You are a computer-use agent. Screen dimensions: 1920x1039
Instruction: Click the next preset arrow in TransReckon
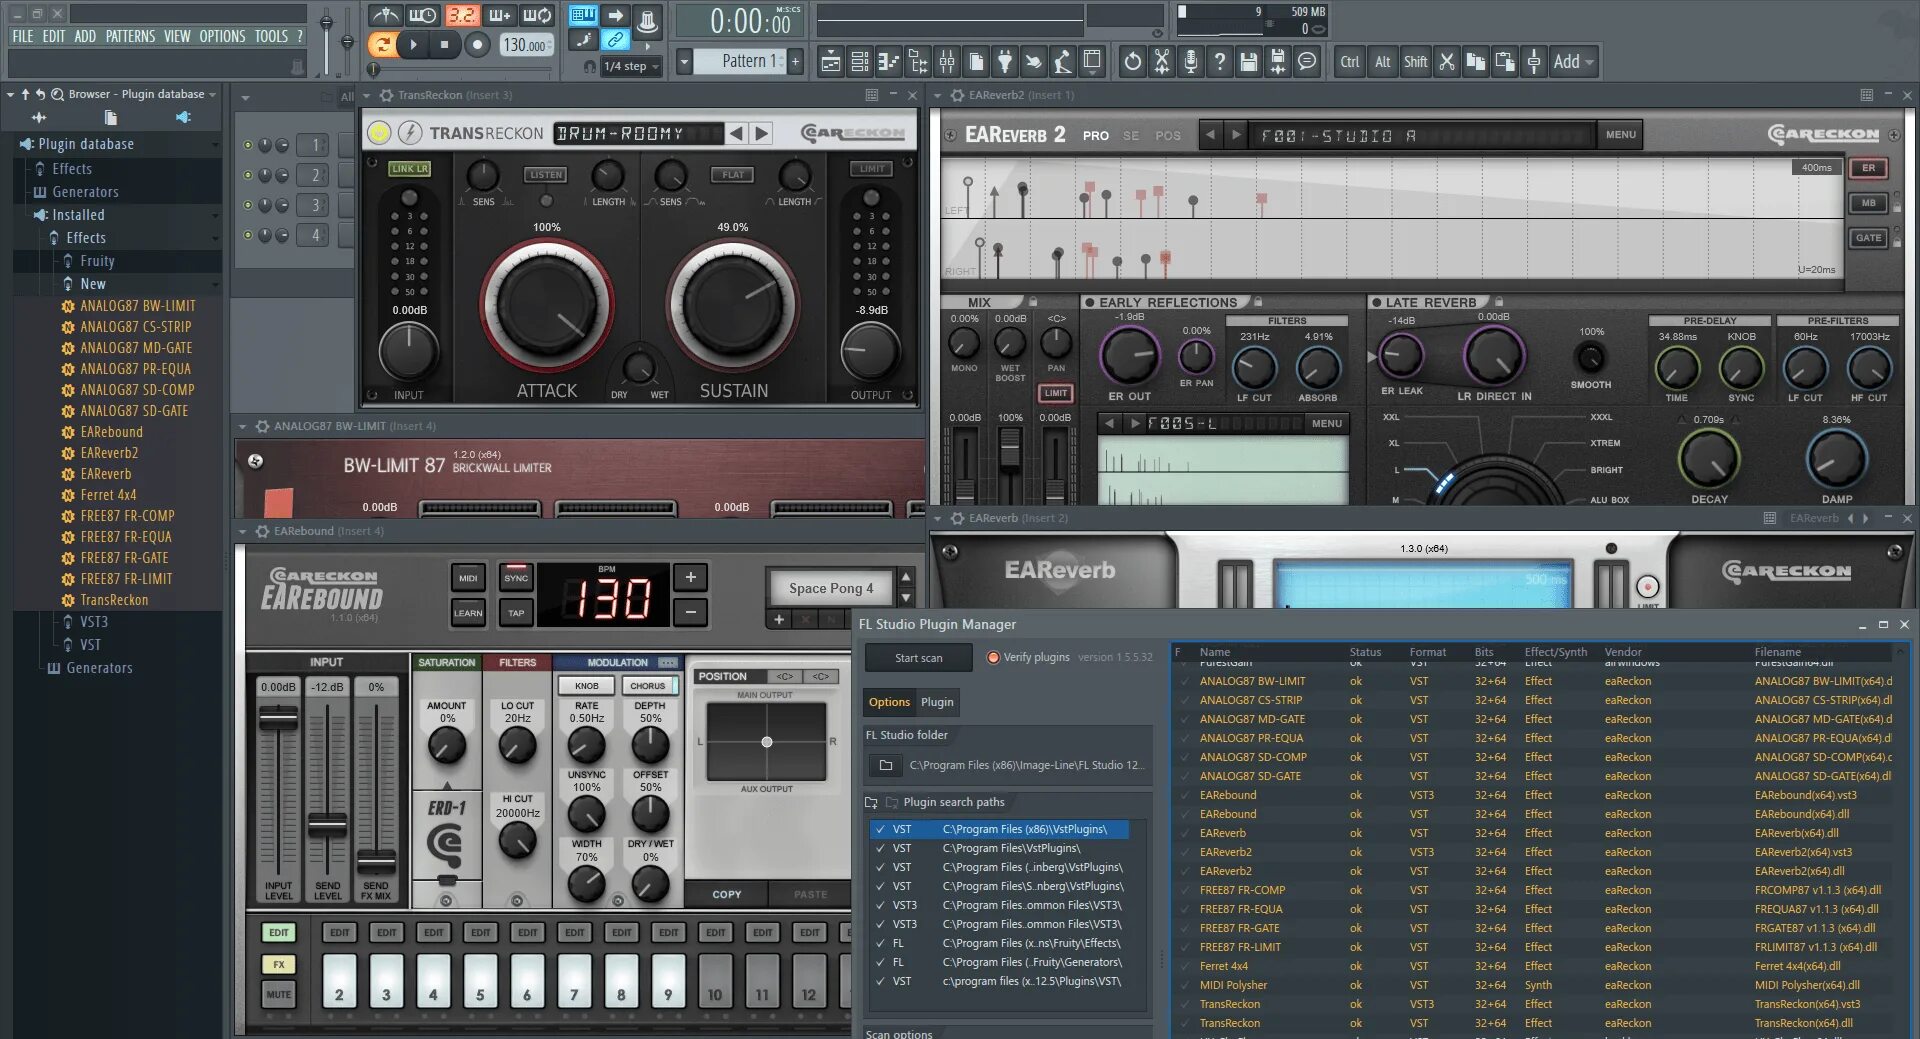[762, 133]
